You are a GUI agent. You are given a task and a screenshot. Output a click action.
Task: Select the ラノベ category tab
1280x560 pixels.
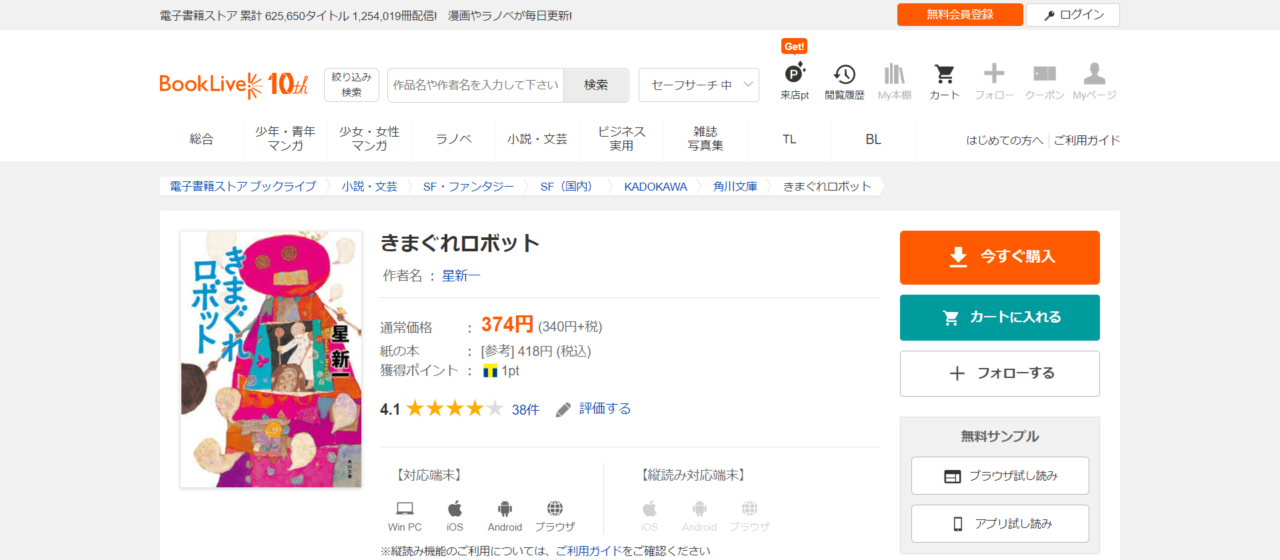pos(453,139)
